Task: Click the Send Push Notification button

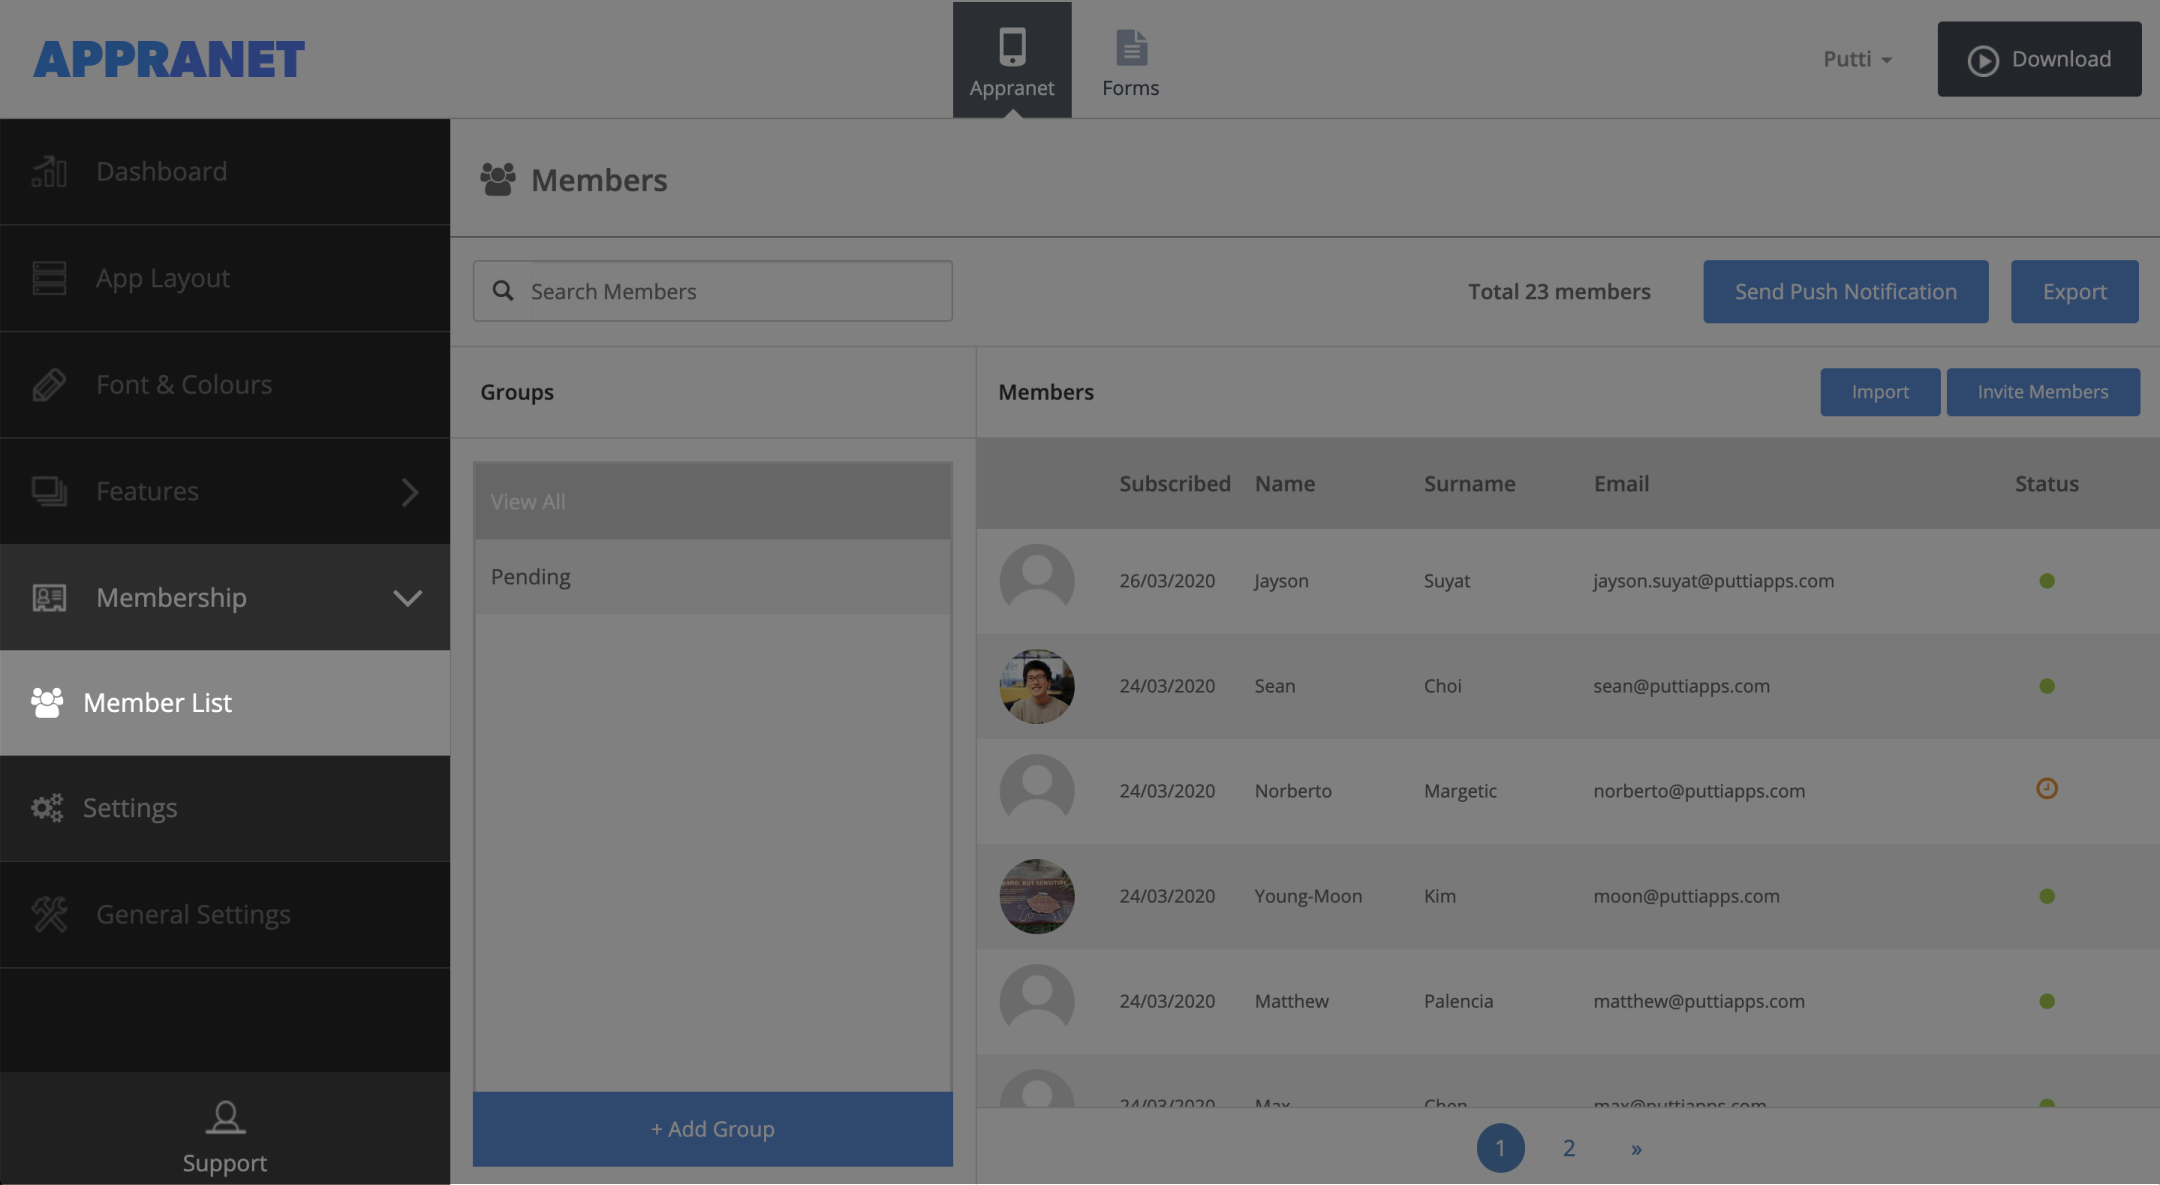Action: pyautogui.click(x=1845, y=291)
